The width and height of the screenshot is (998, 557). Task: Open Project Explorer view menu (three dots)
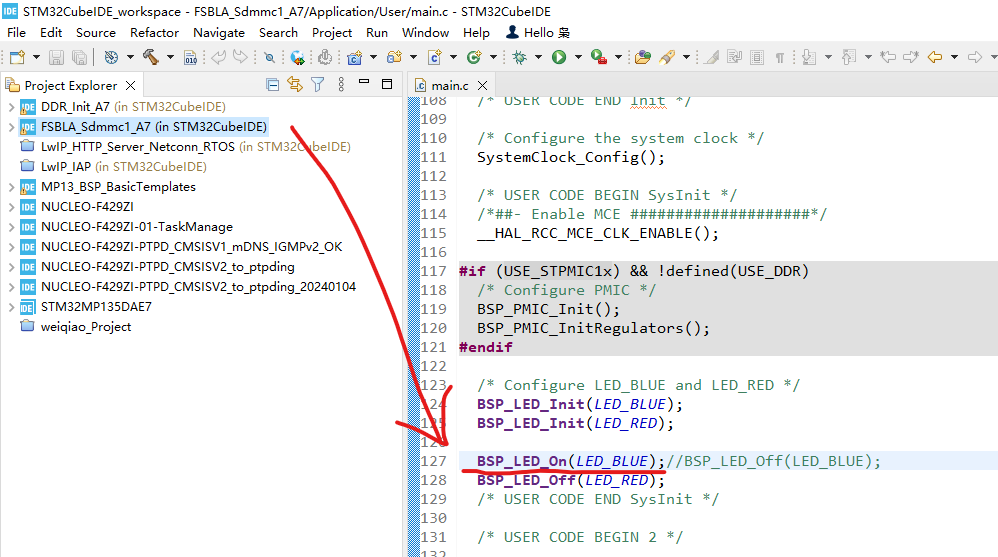point(341,85)
